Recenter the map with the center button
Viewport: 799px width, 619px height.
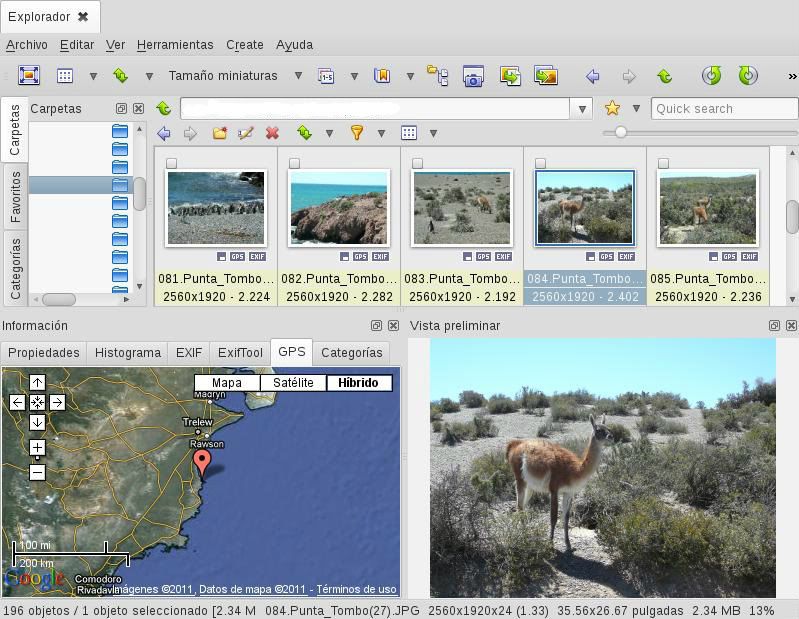37,402
